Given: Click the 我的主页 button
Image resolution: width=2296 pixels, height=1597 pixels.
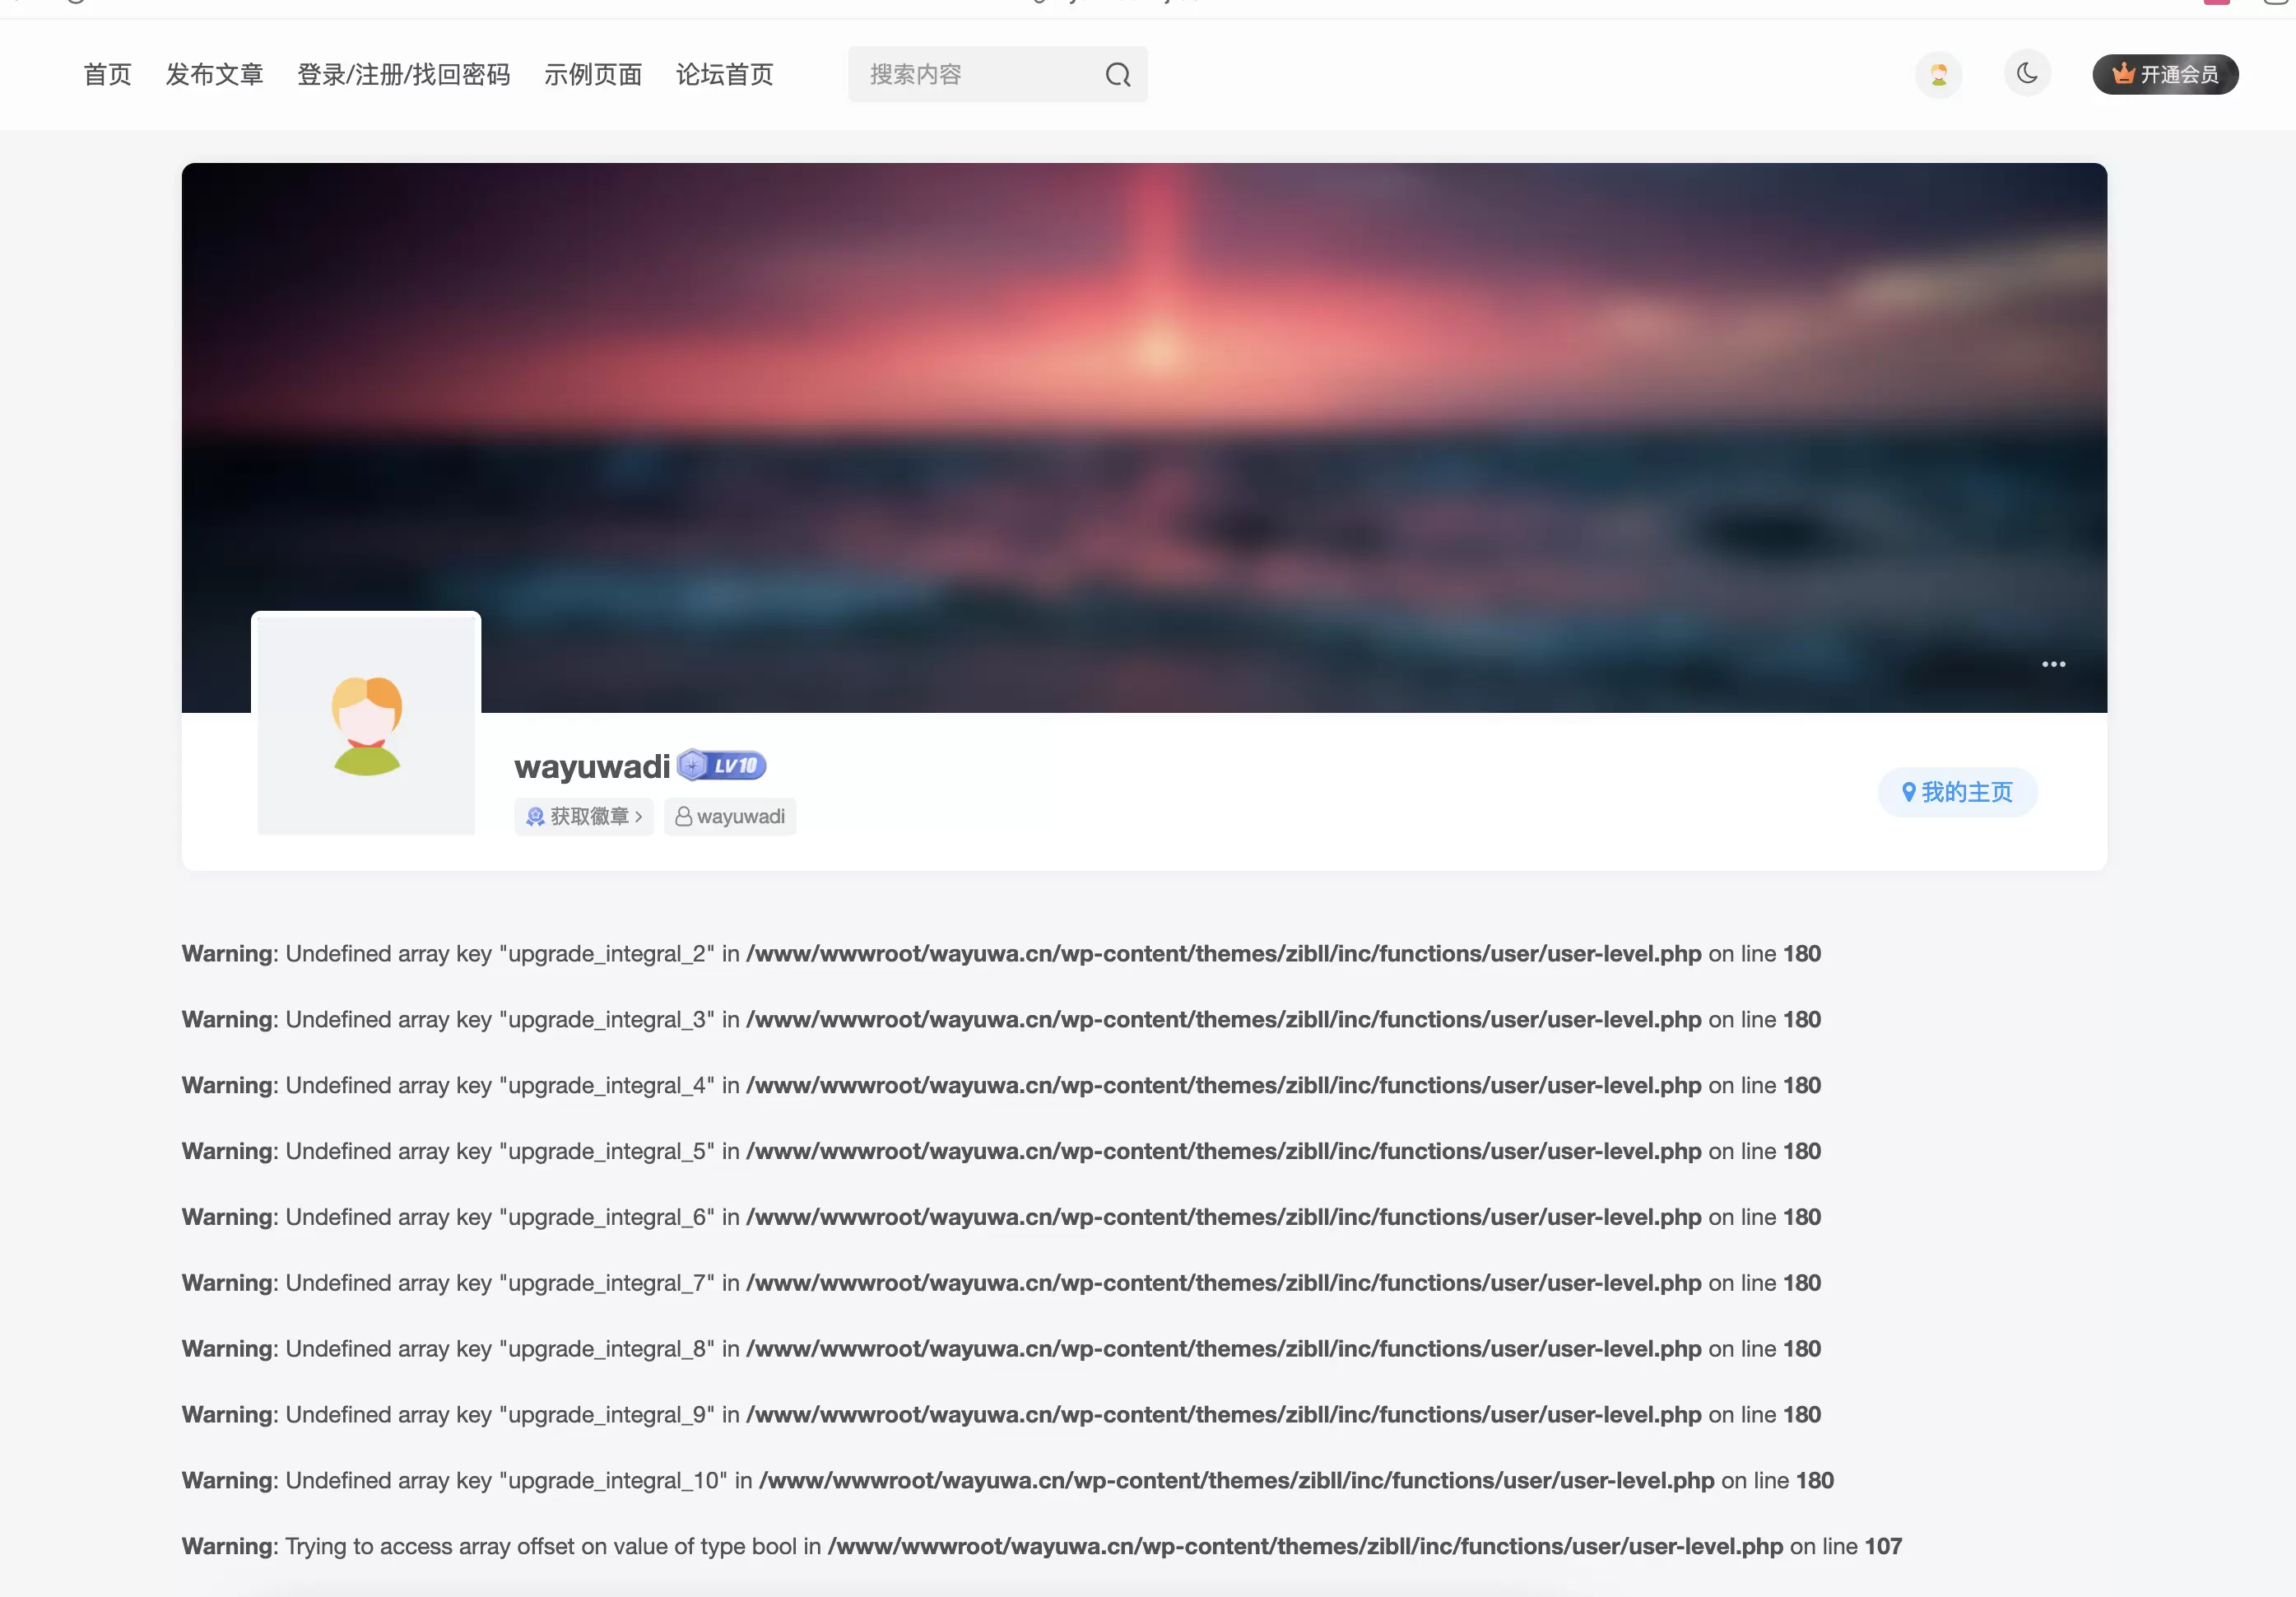Looking at the screenshot, I should pos(1957,792).
